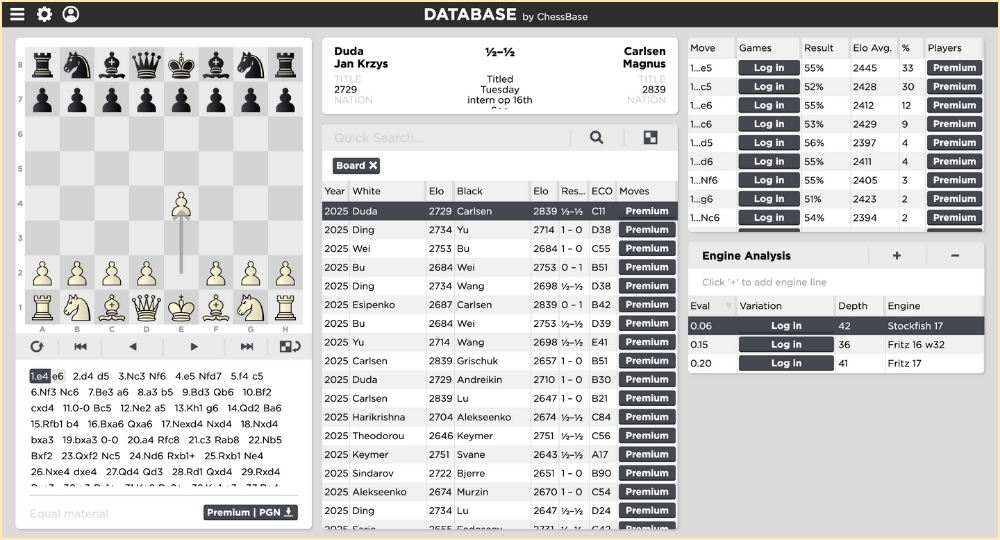Click the white knight on g1
Screen dimensions: 1000x540
[x=251, y=308]
